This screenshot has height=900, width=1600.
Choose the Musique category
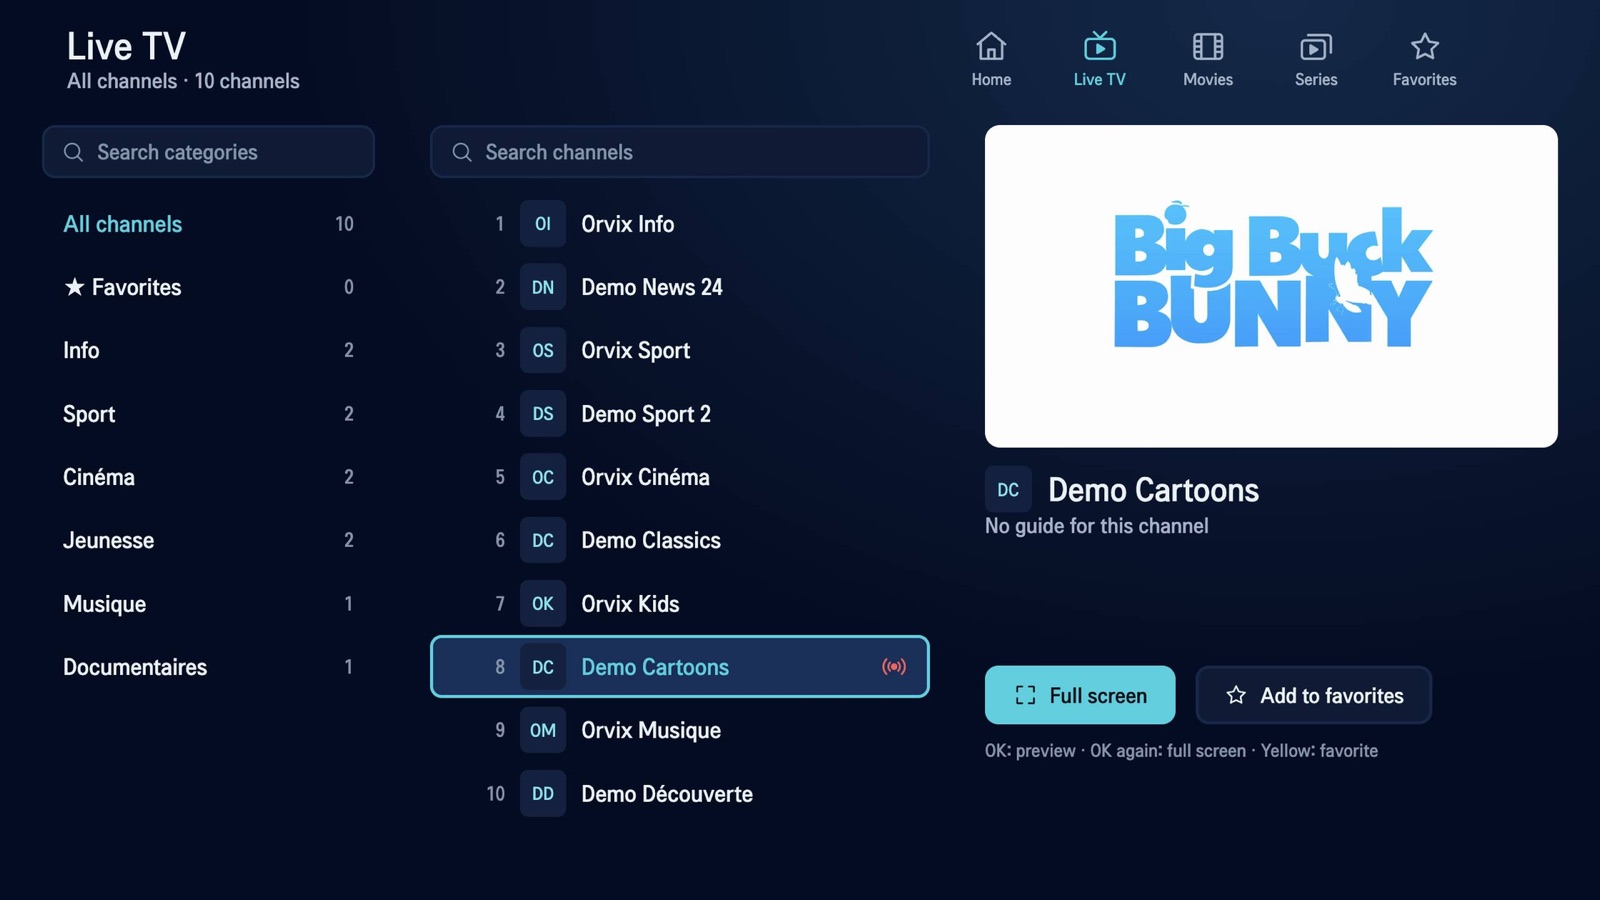[x=208, y=604]
